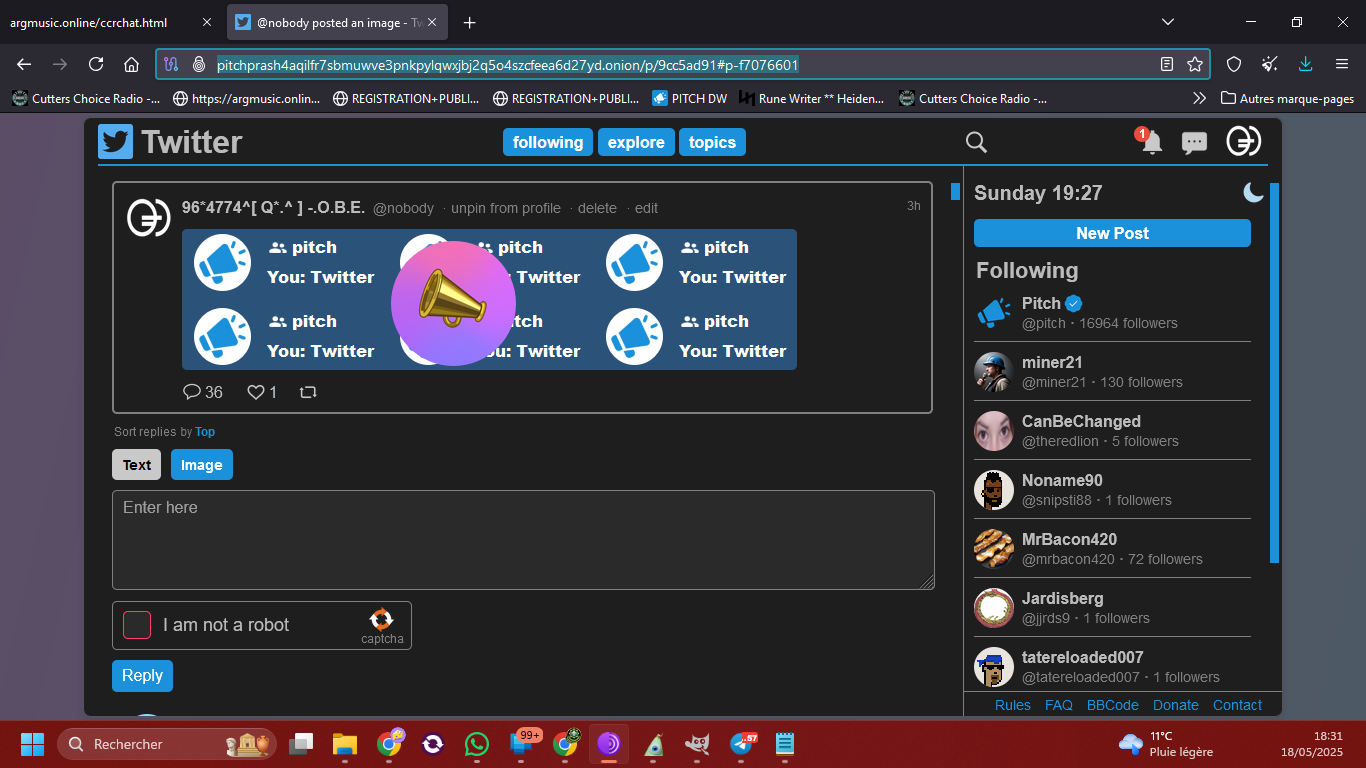Open PITCH DW bookmark
The height and width of the screenshot is (768, 1366).
[690, 98]
